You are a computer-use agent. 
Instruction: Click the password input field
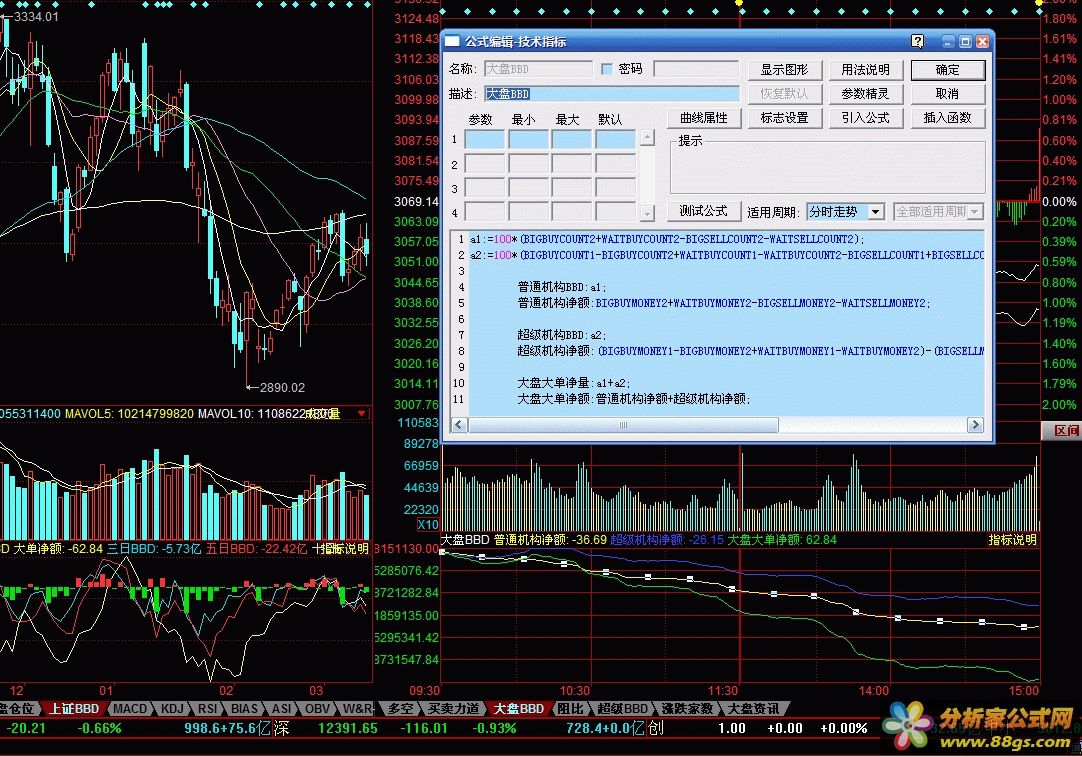pos(696,69)
